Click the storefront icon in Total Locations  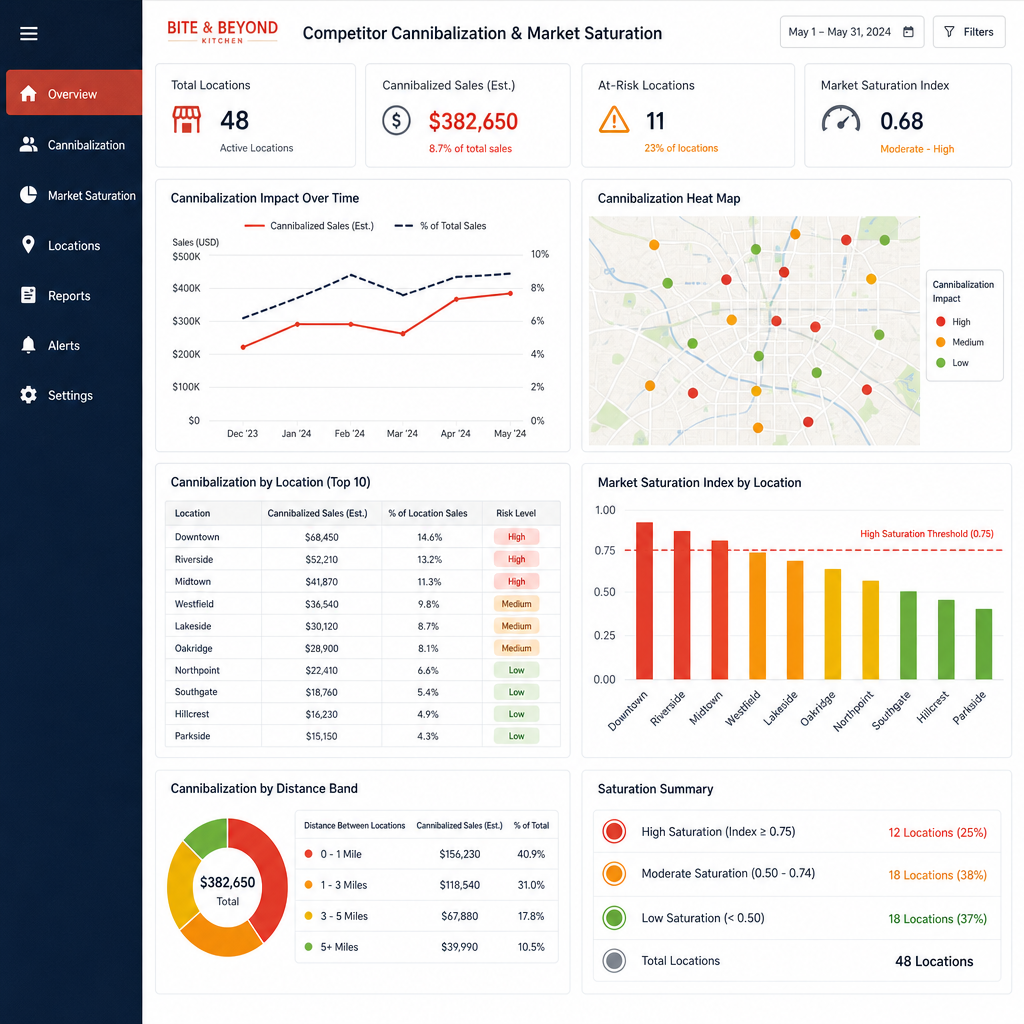(187, 120)
